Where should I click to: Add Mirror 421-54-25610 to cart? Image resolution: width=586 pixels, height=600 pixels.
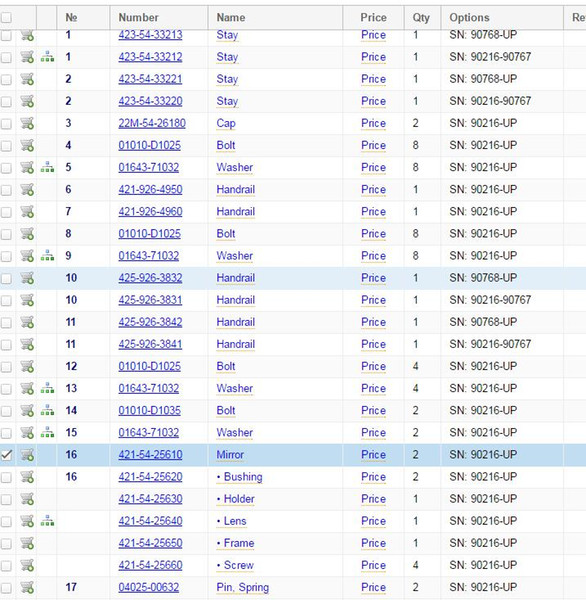point(27,455)
